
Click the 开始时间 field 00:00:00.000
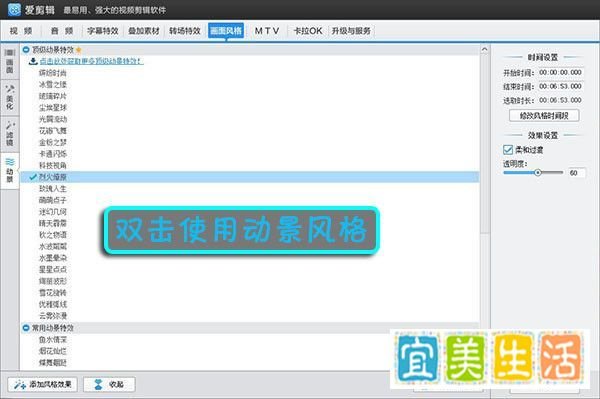click(560, 72)
